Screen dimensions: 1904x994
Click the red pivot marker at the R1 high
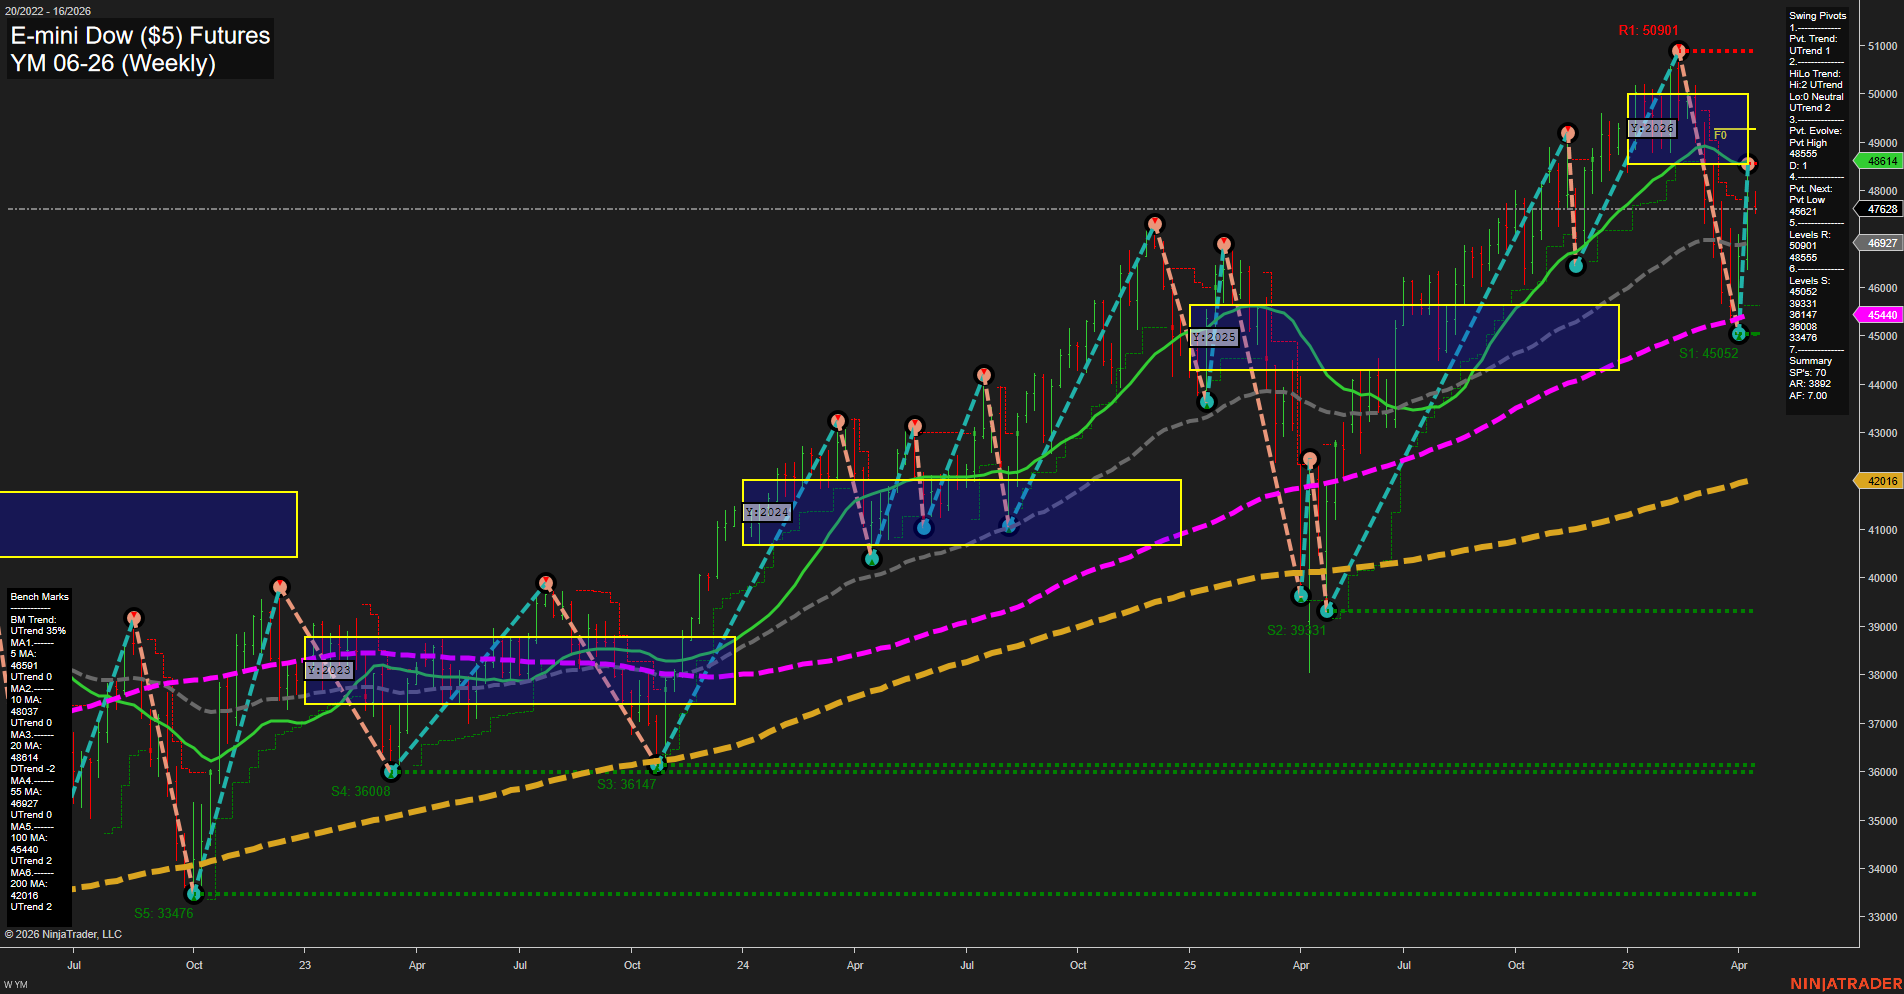(x=1678, y=47)
